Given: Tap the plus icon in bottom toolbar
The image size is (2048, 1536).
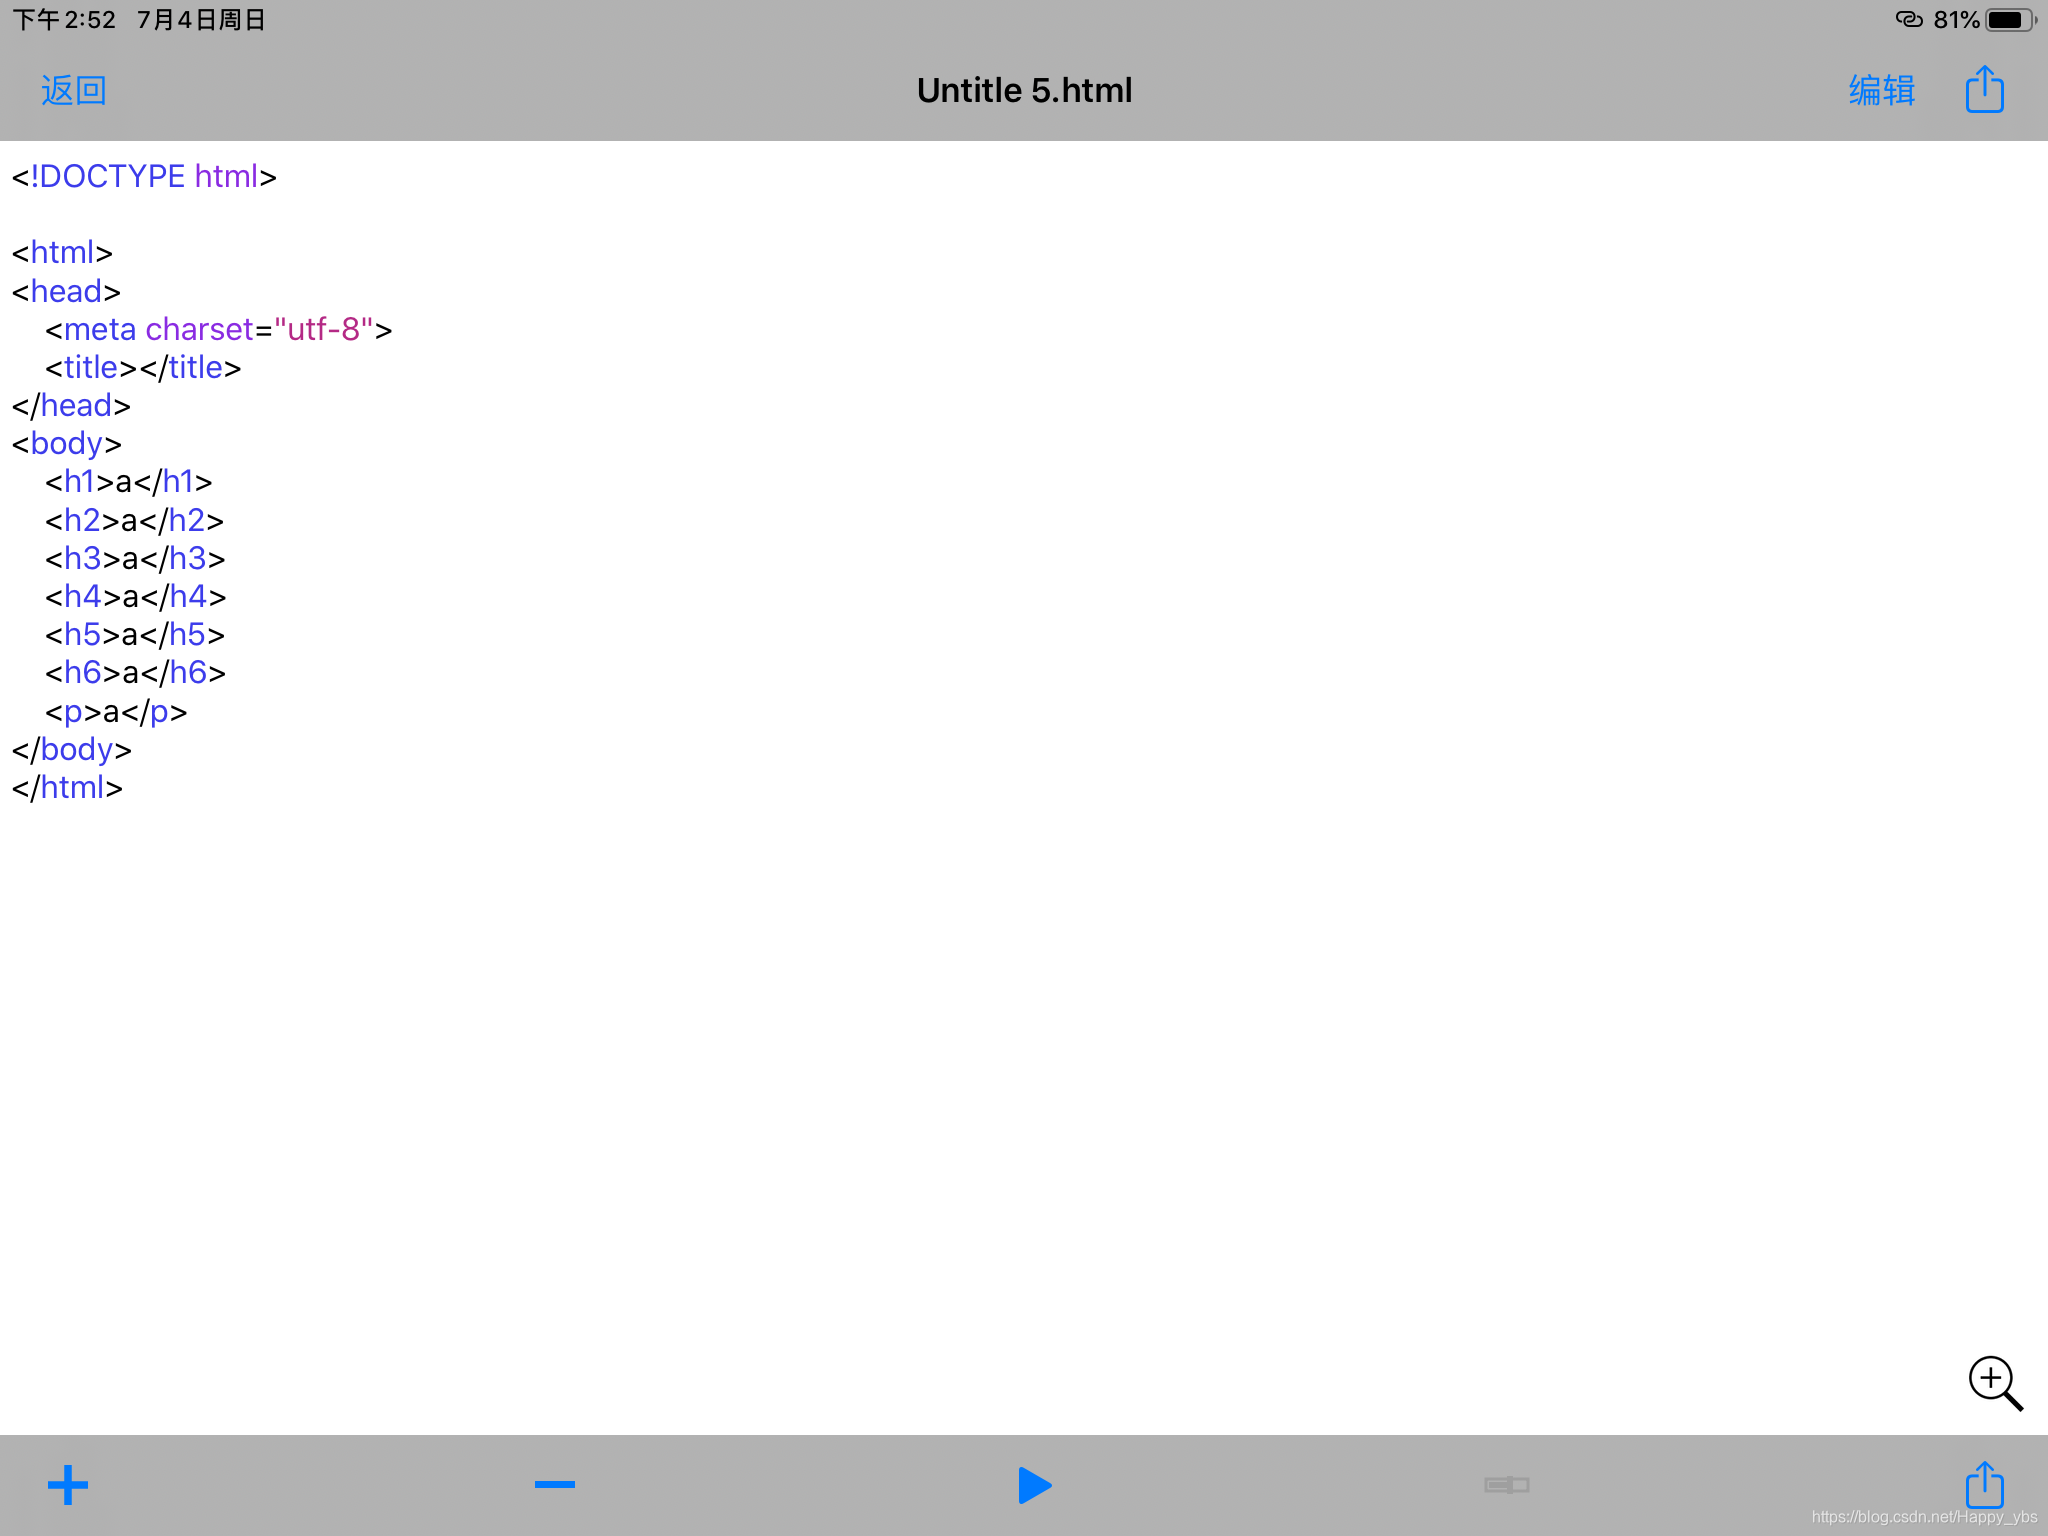Looking at the screenshot, I should click(68, 1485).
